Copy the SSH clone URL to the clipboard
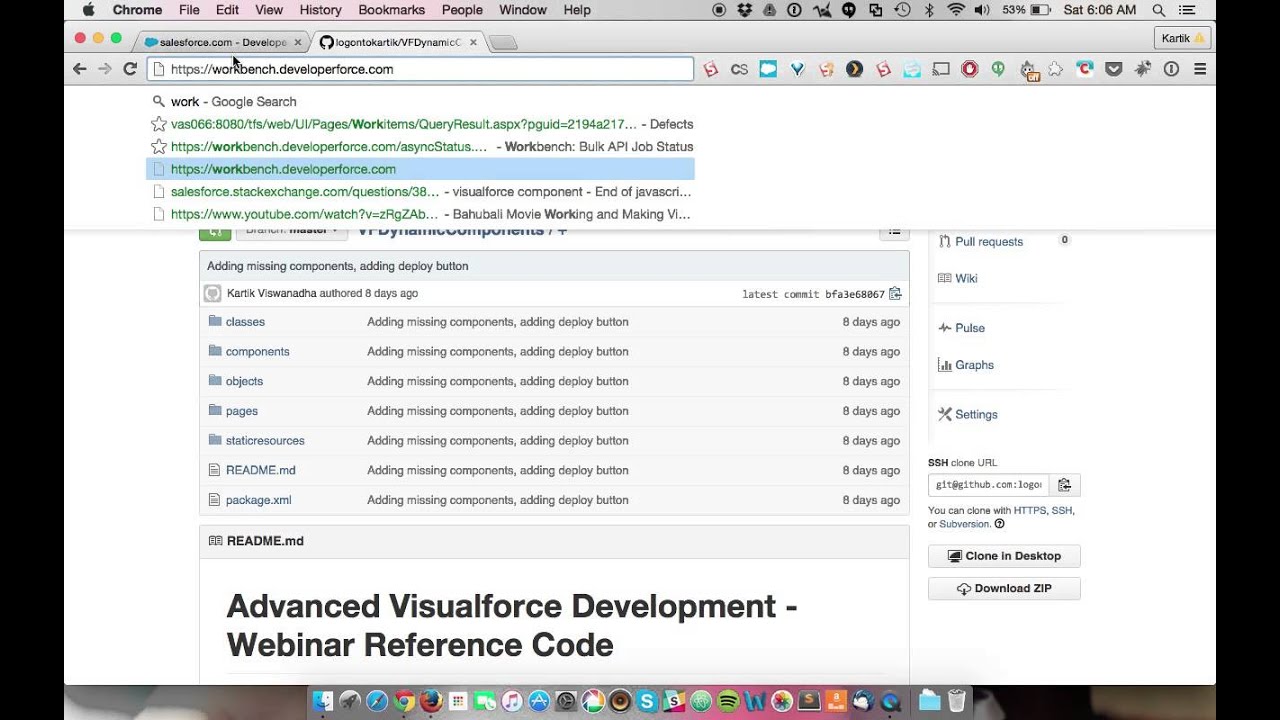Viewport: 1280px width, 720px height. coord(1064,485)
